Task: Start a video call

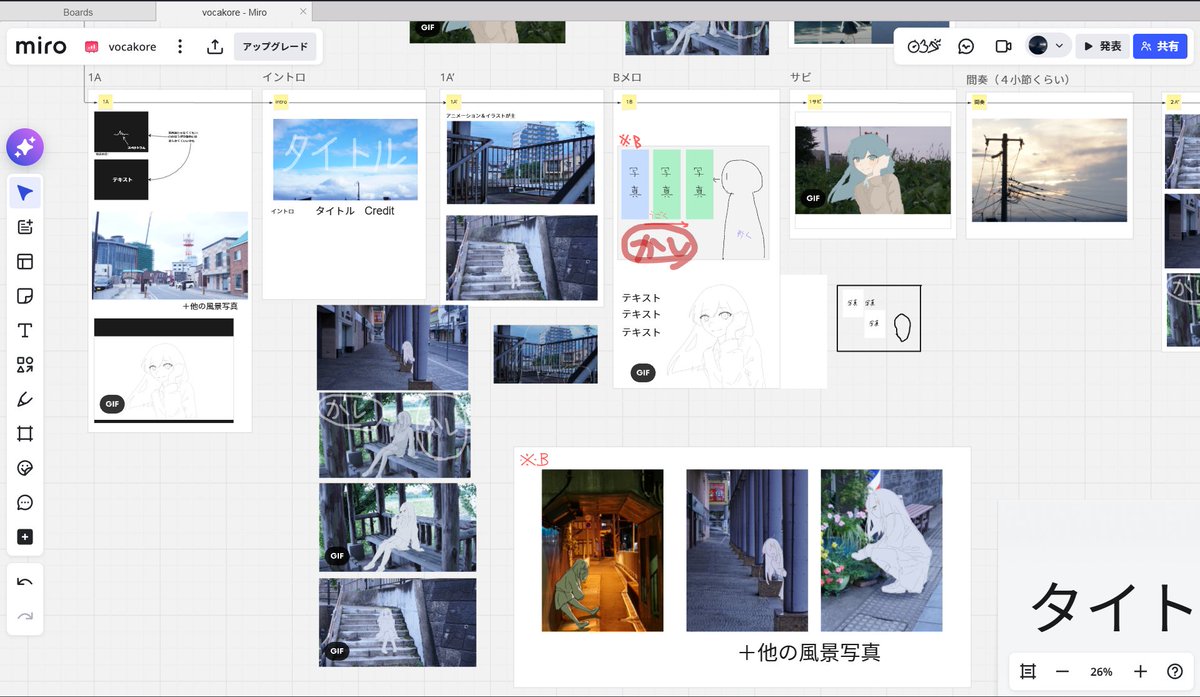Action: coord(1003,46)
